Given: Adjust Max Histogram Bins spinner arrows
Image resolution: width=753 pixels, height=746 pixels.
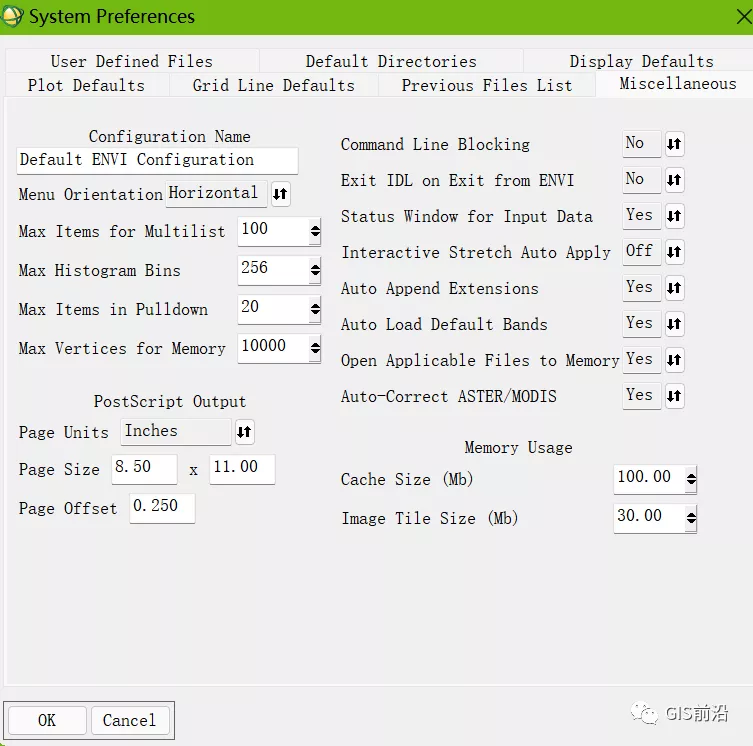Looking at the screenshot, I should tap(315, 270).
